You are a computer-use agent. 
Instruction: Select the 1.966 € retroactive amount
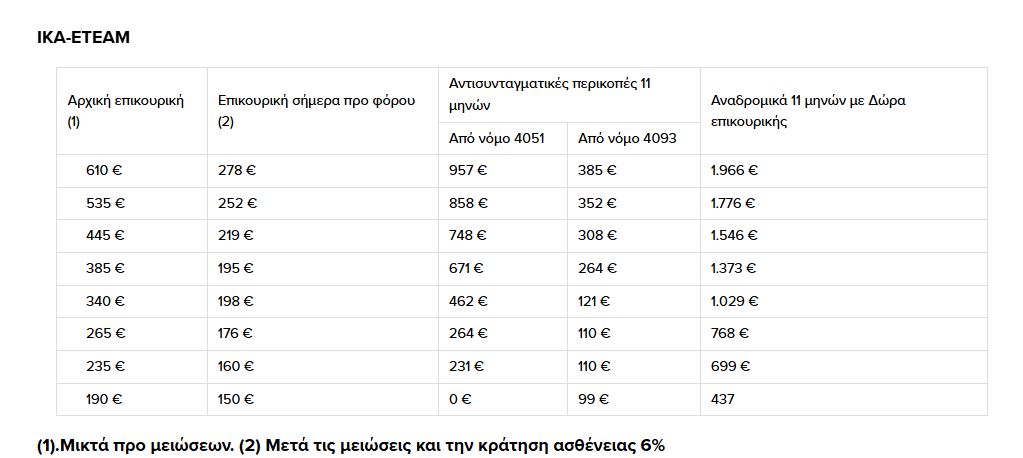(734, 171)
